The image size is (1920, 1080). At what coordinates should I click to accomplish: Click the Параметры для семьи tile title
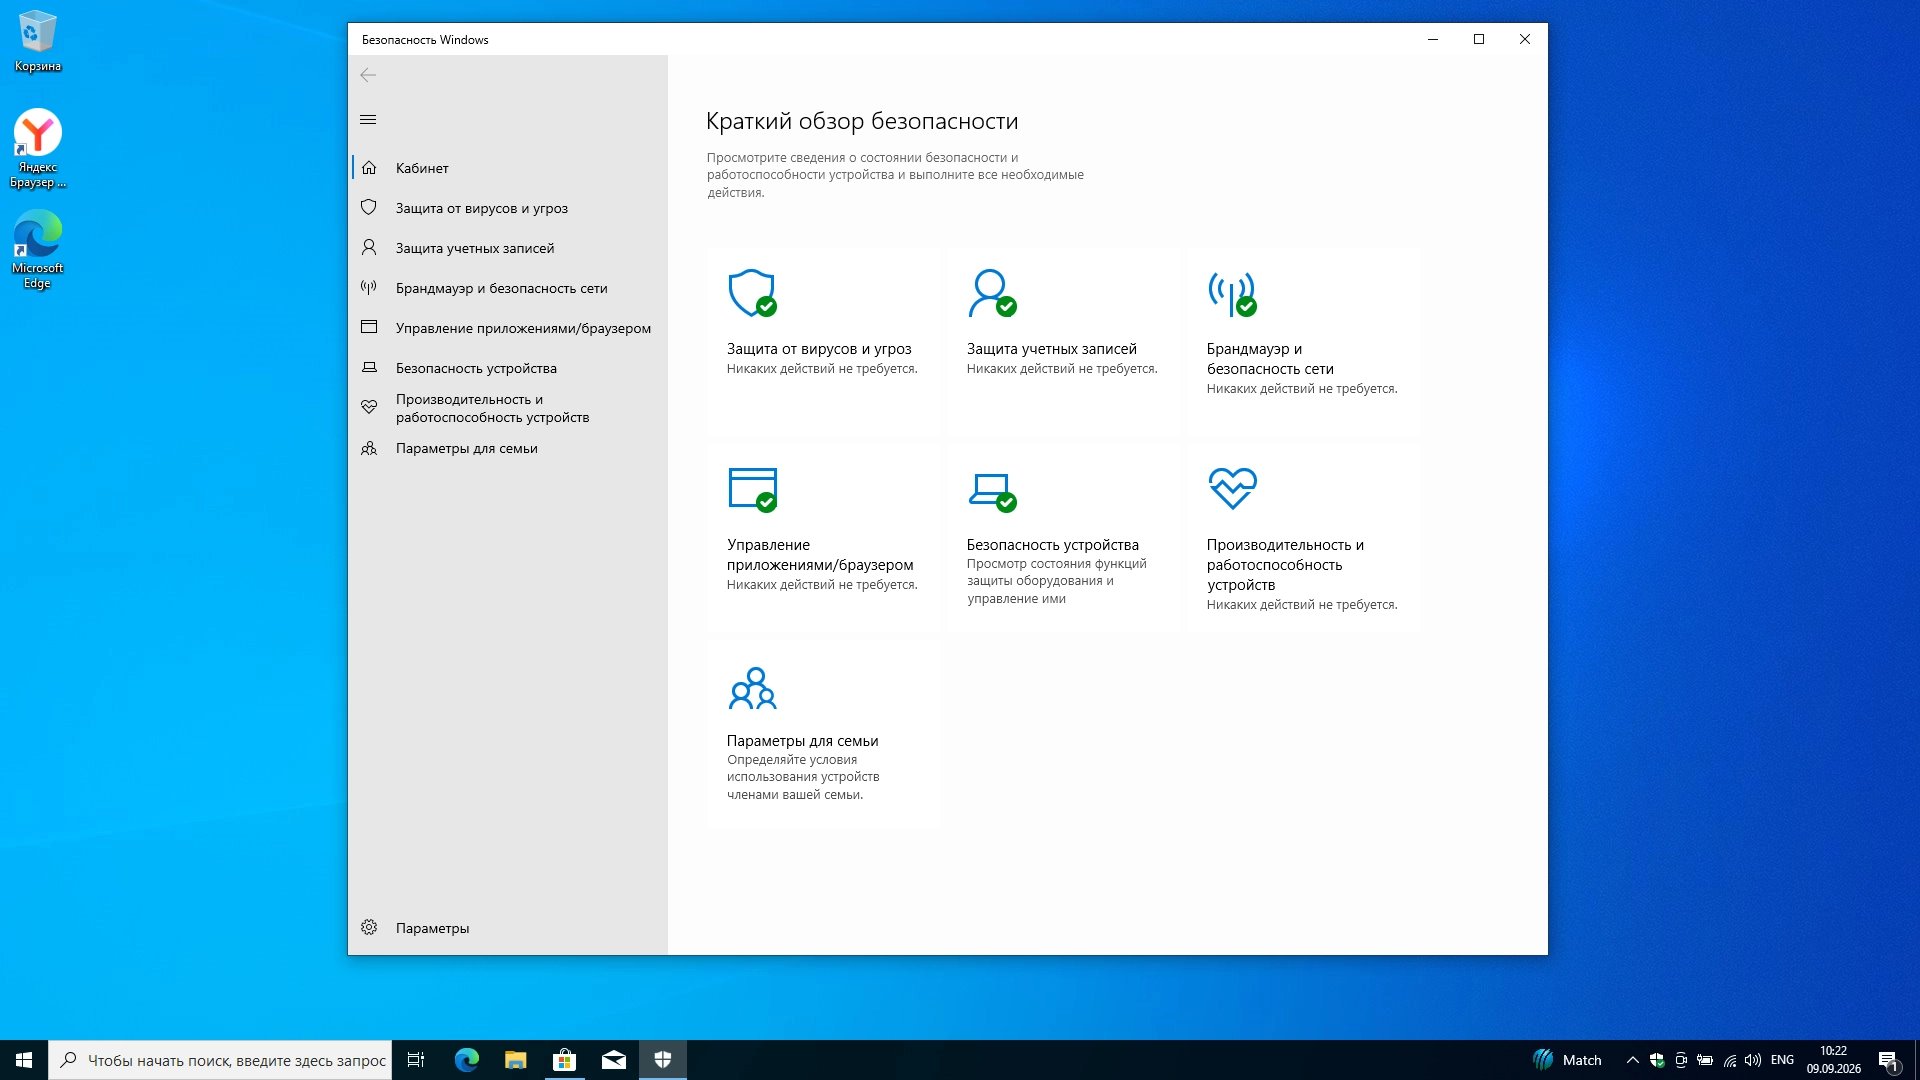tap(802, 741)
